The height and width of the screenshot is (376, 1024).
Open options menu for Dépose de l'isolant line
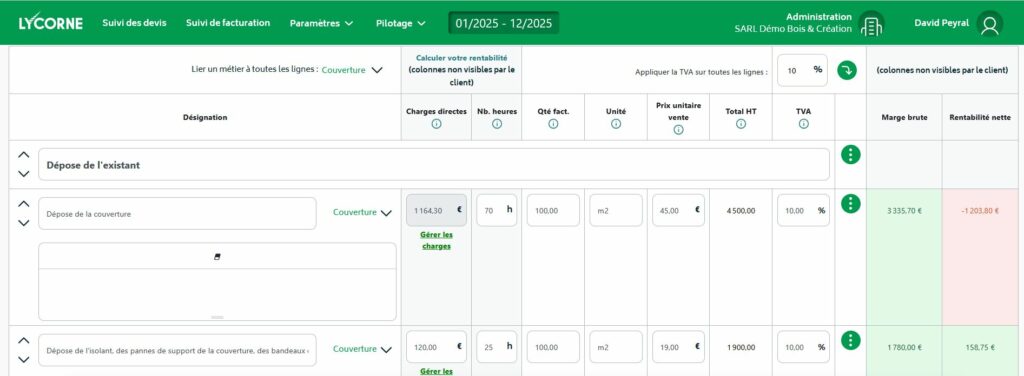[x=850, y=340]
